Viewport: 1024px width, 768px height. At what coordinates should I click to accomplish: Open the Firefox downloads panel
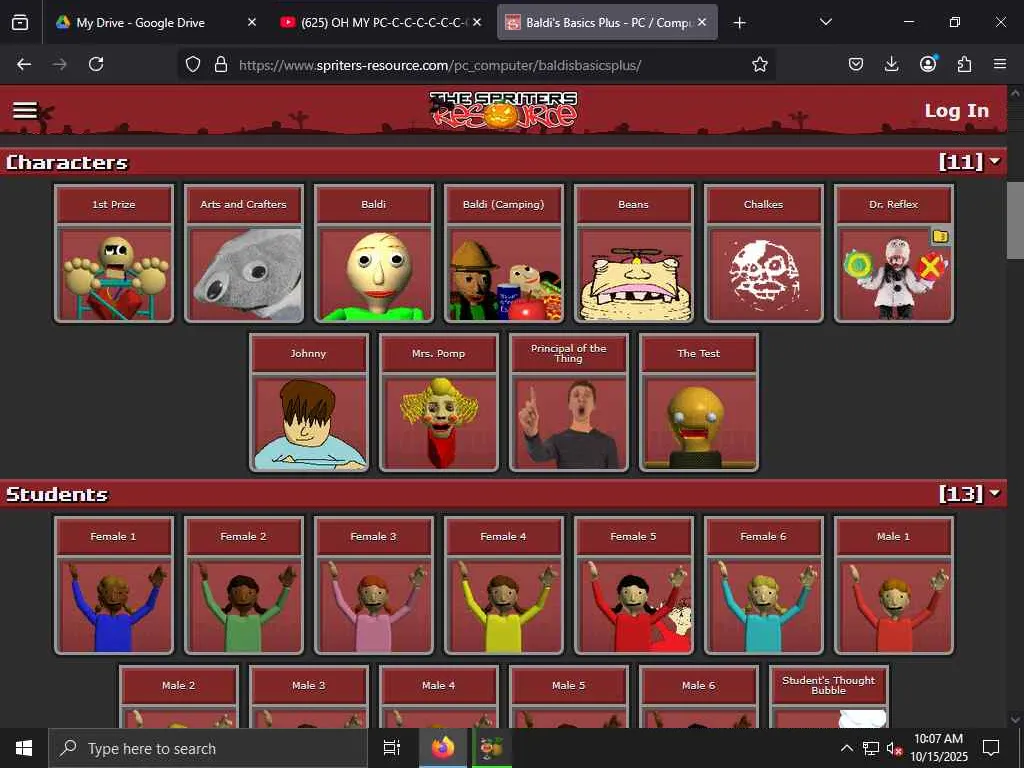891,64
